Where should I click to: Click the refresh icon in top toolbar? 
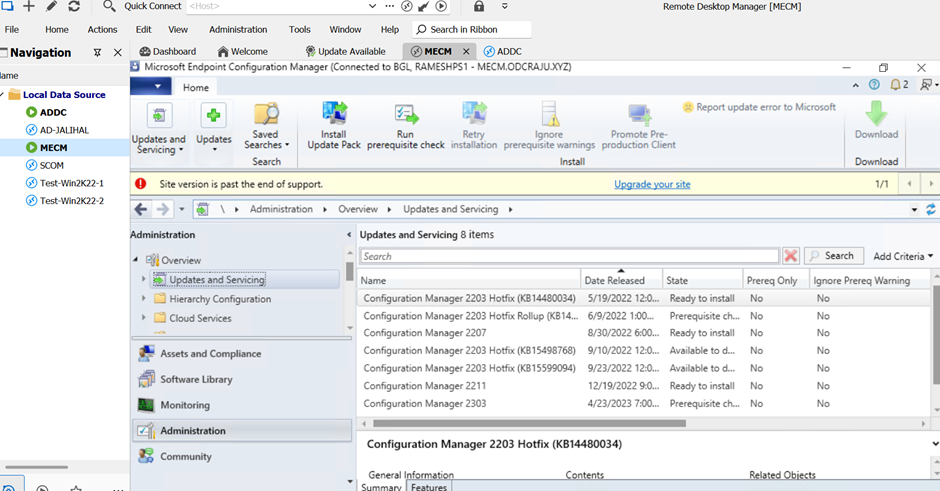tap(74, 6)
